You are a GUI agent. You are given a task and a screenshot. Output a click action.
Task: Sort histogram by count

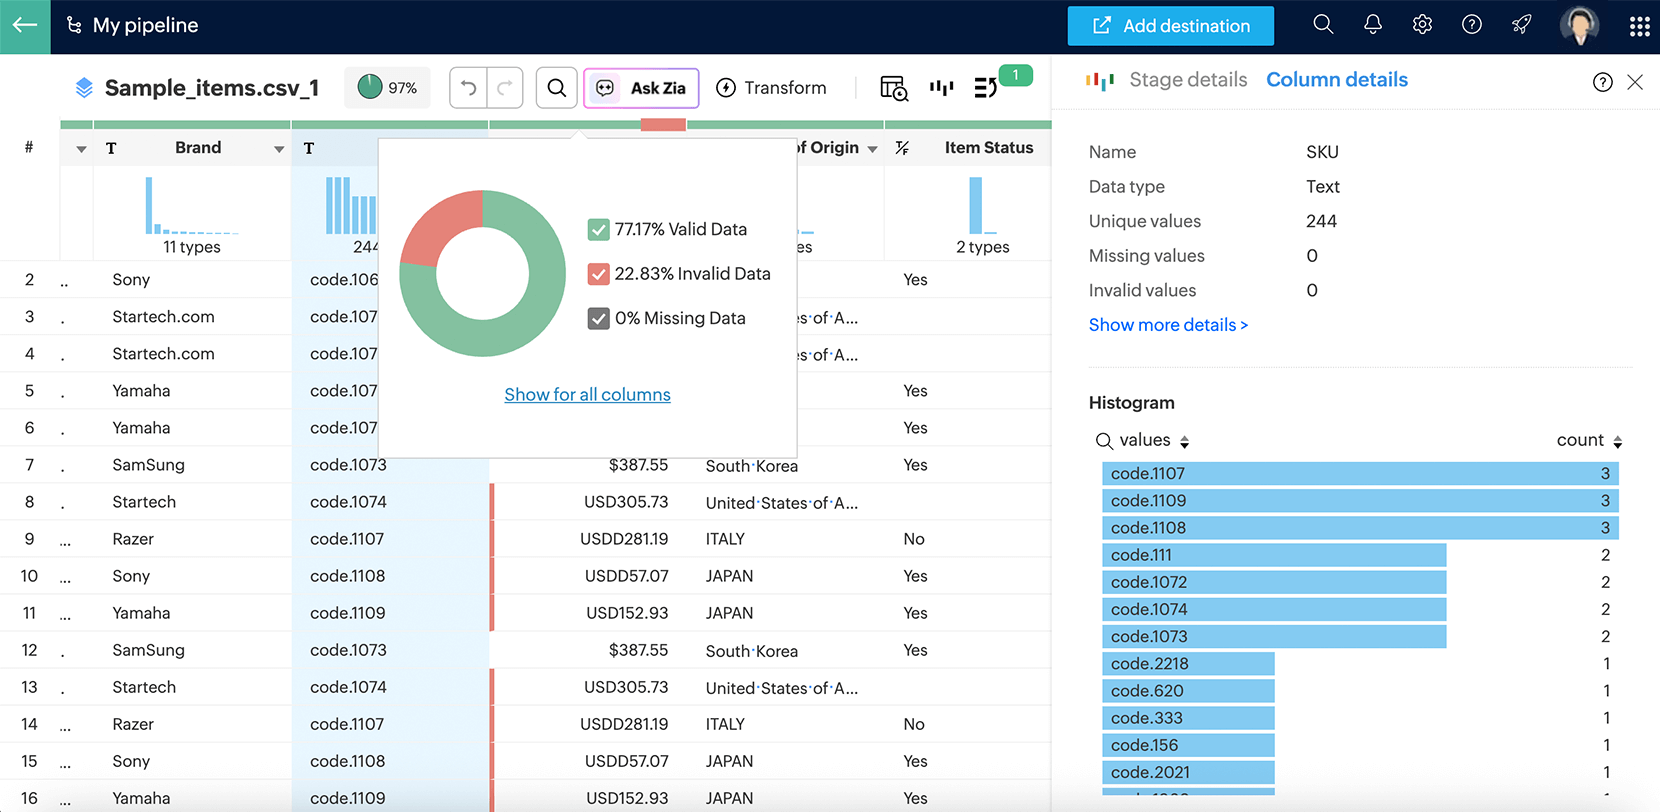coord(1617,441)
